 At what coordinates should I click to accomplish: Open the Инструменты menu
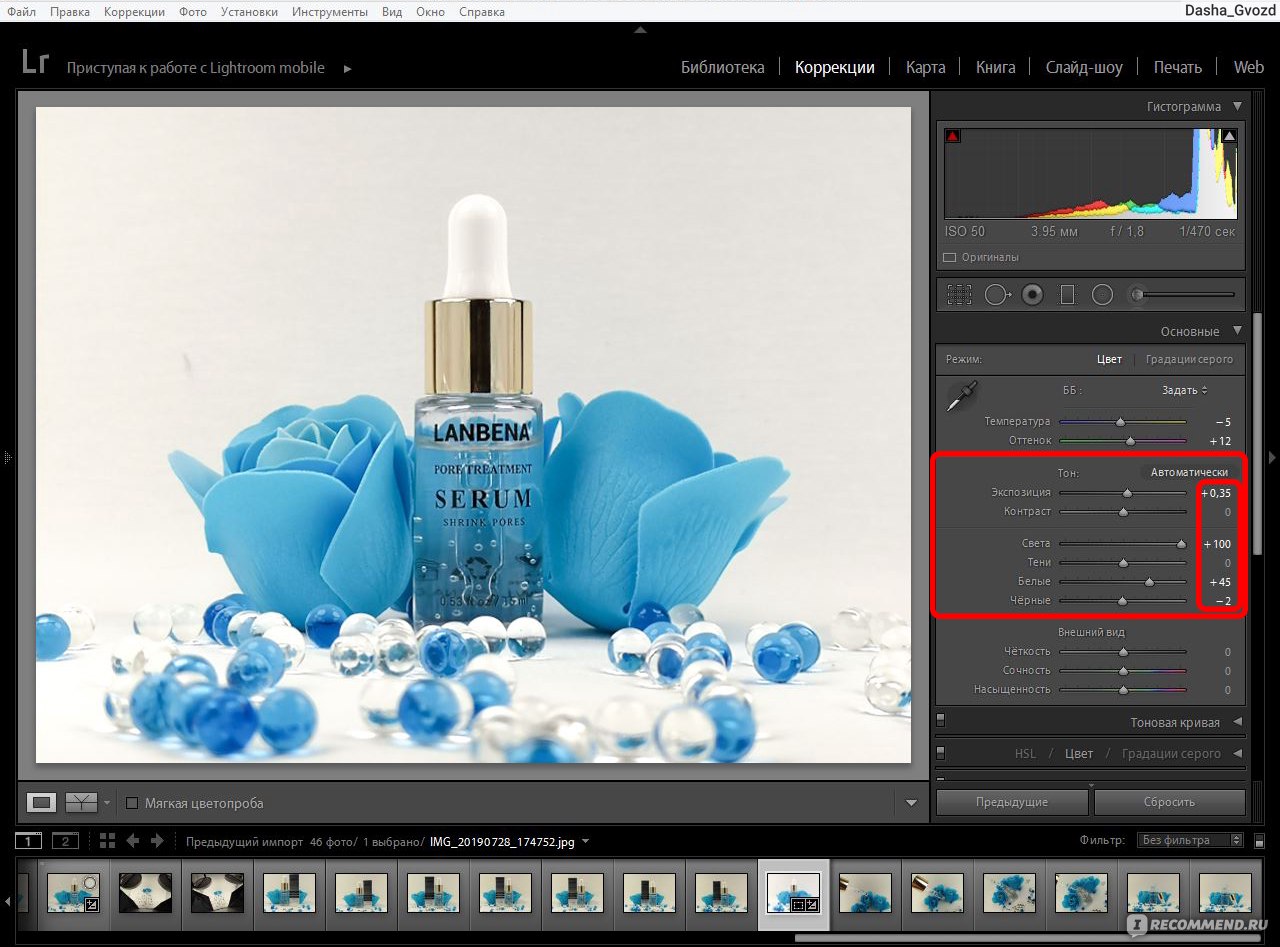point(330,12)
